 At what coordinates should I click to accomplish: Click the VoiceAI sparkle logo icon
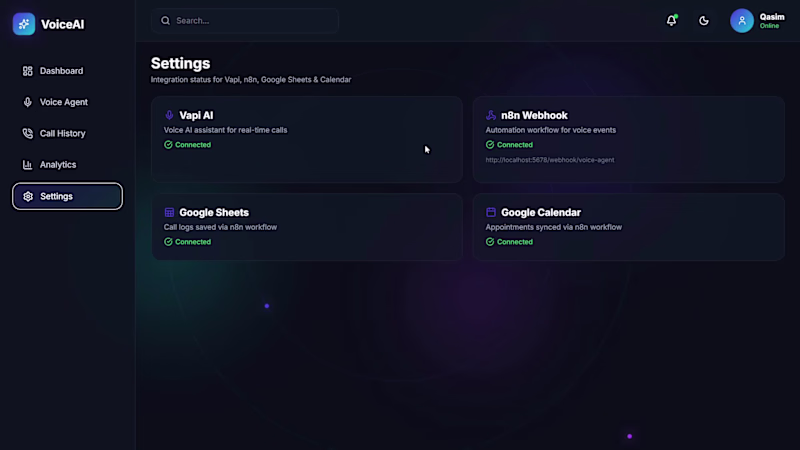click(24, 24)
